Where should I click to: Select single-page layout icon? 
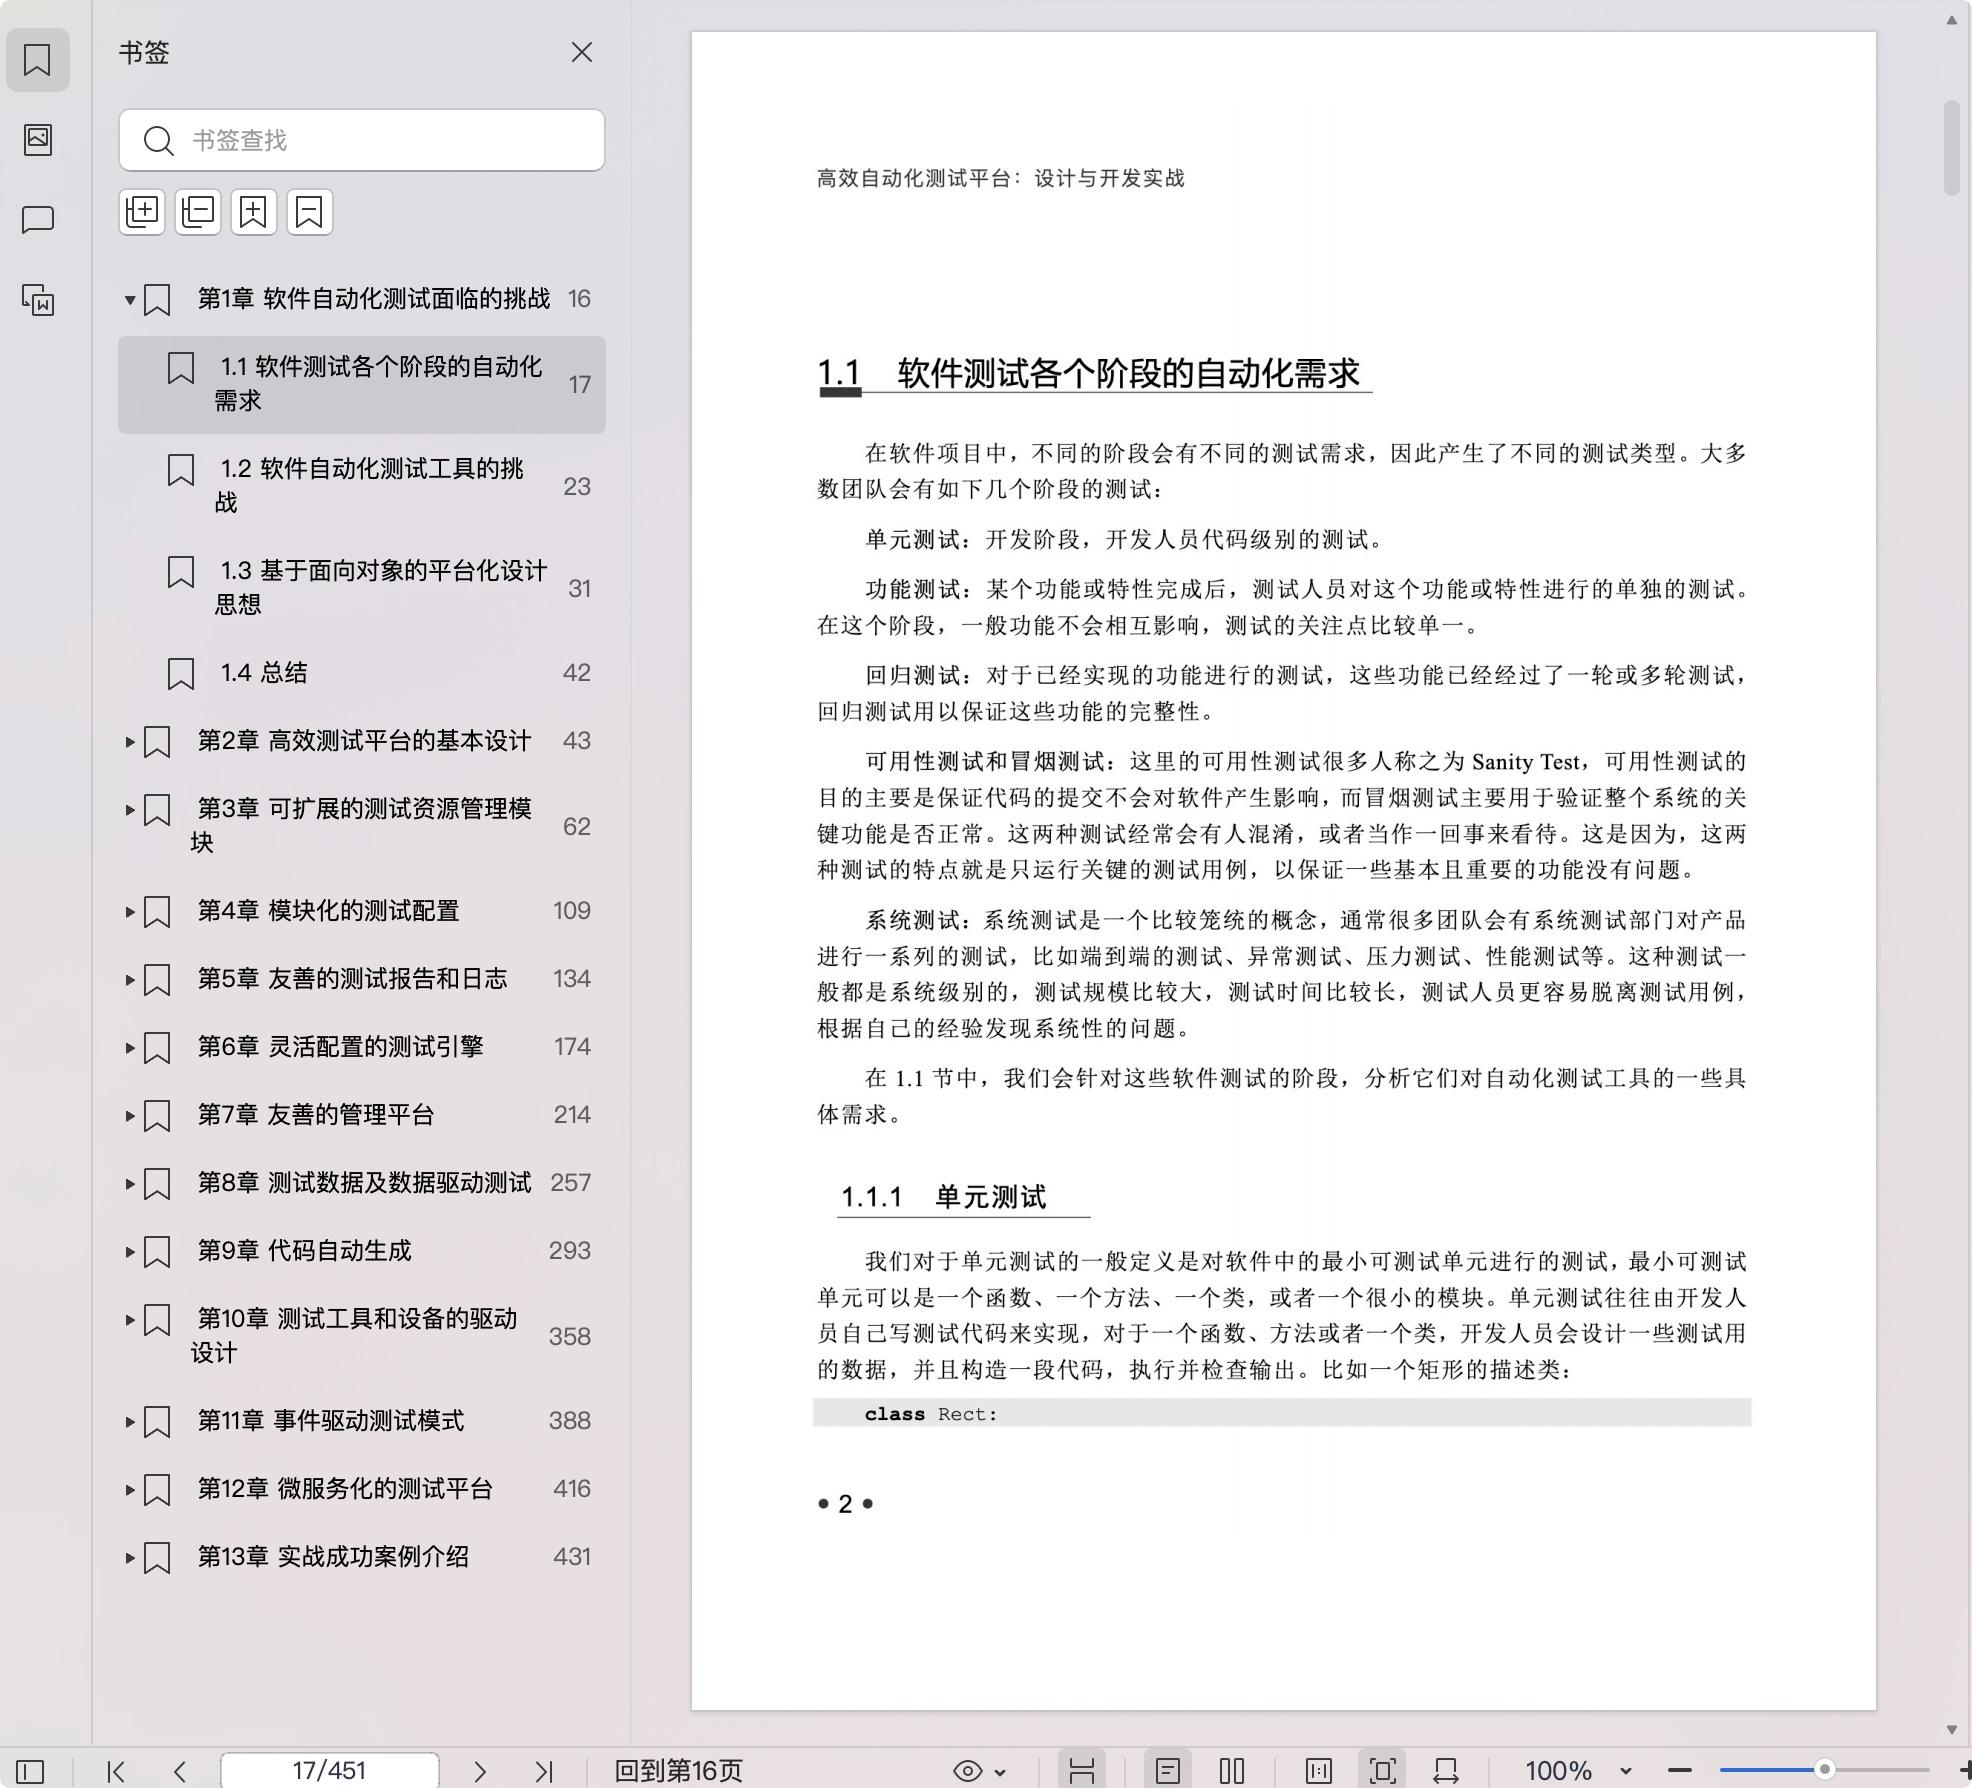pos(1168,1771)
